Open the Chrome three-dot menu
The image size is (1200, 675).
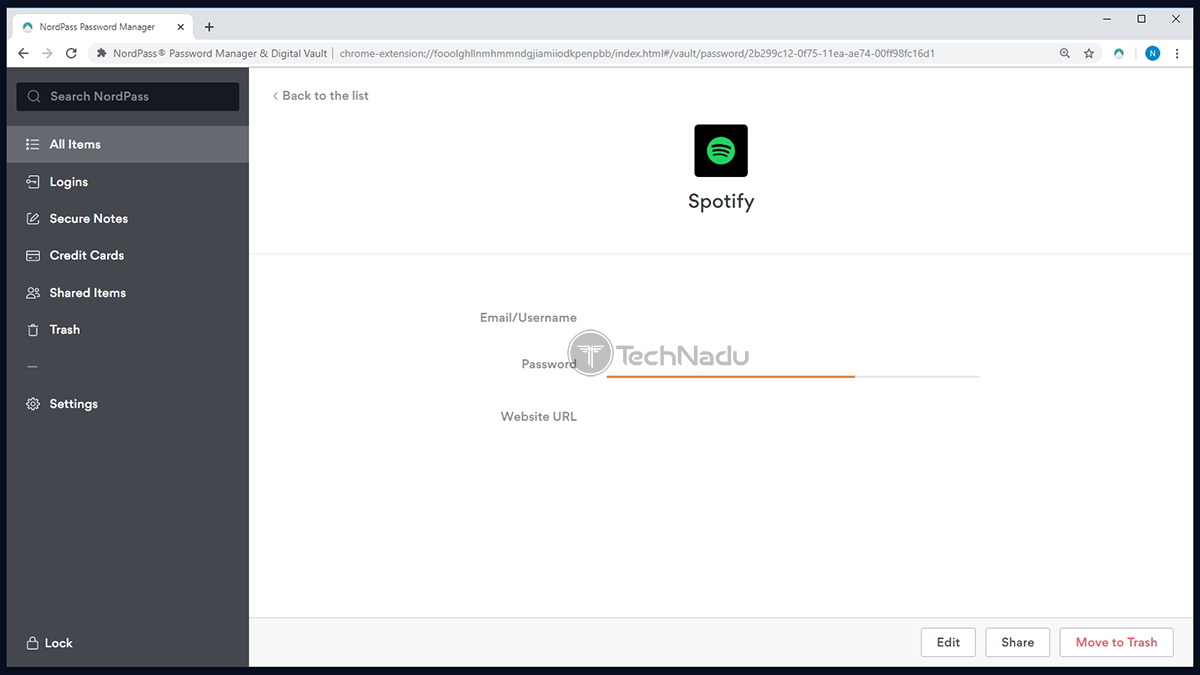pos(1178,54)
